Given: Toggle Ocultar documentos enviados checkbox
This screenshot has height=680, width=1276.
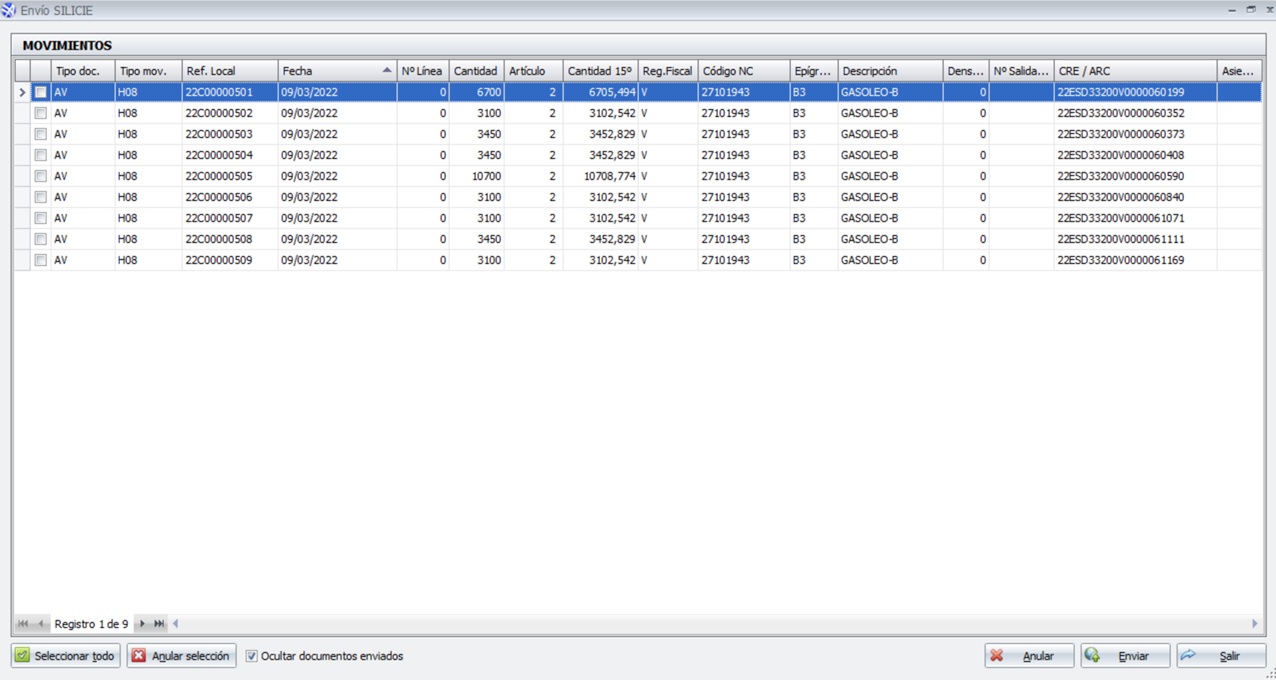Looking at the screenshot, I should tap(252, 656).
